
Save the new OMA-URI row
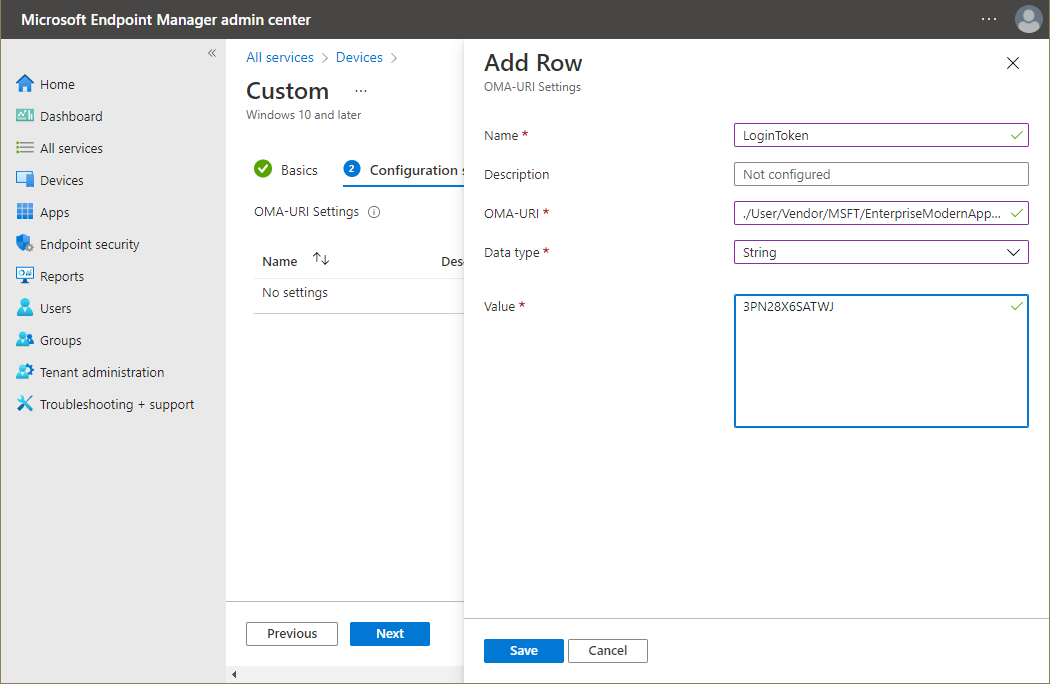click(524, 651)
